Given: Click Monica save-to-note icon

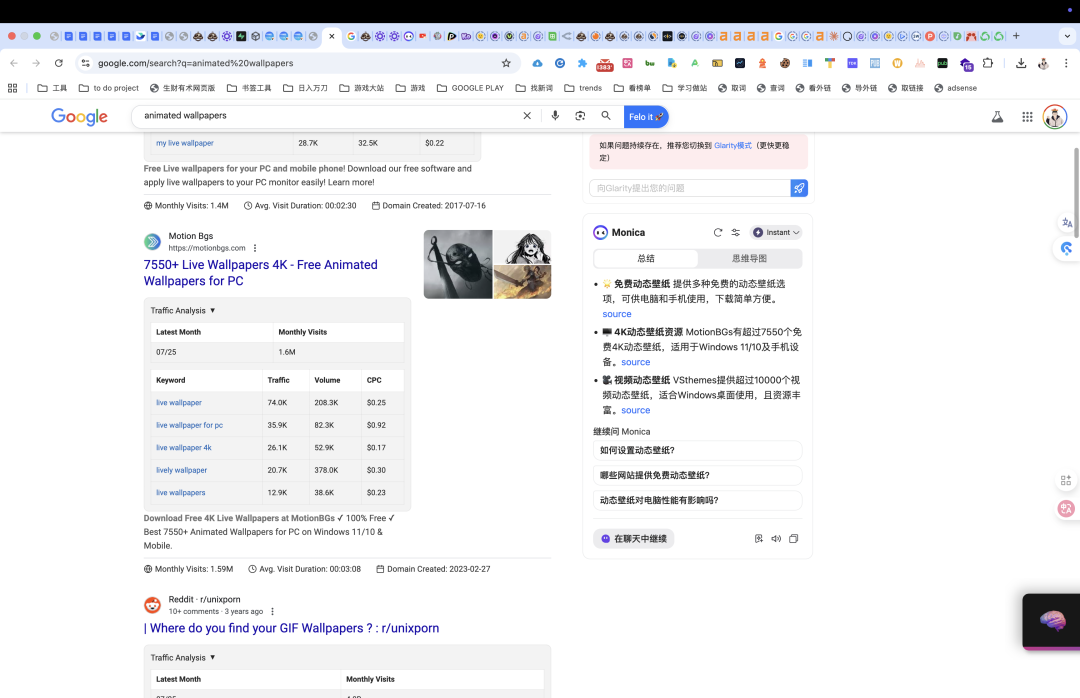Looking at the screenshot, I should coord(758,539).
